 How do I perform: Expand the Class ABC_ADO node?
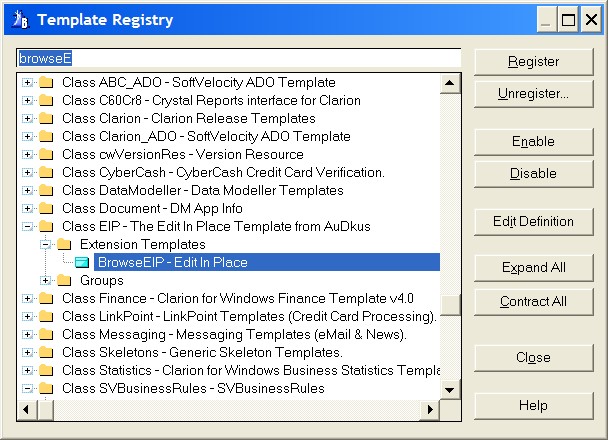click(27, 82)
